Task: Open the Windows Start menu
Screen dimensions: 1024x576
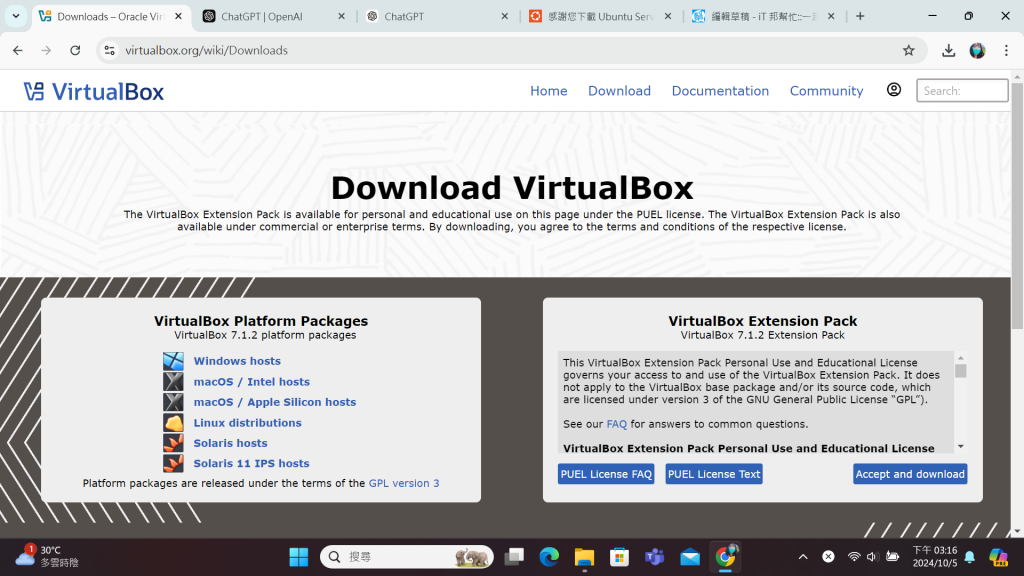Action: (x=298, y=557)
